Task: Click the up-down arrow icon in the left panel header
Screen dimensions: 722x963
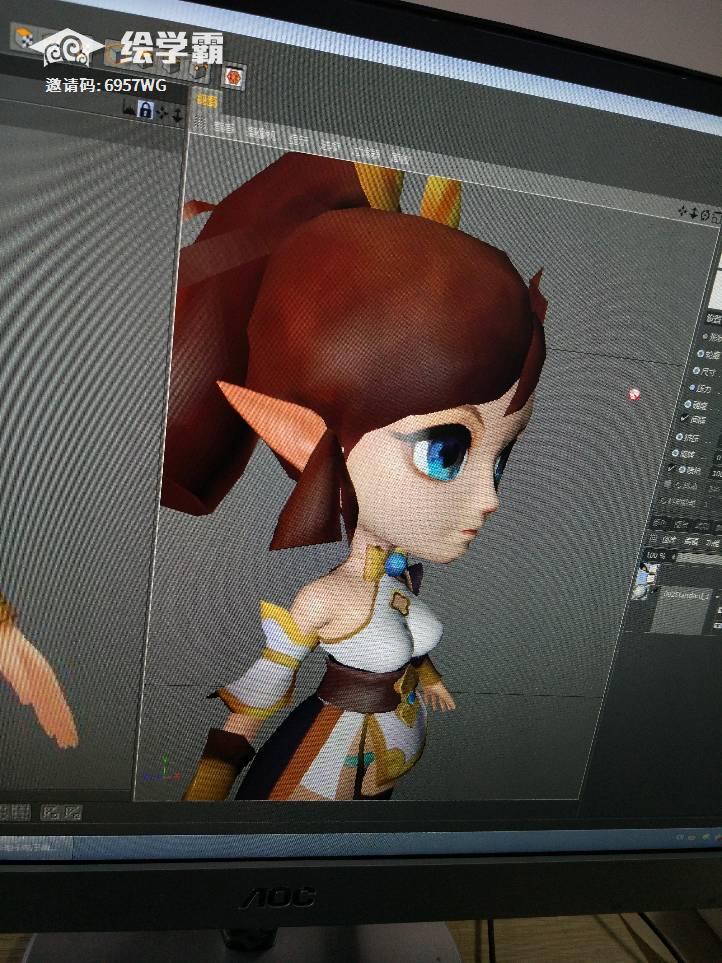Action: tap(177, 114)
